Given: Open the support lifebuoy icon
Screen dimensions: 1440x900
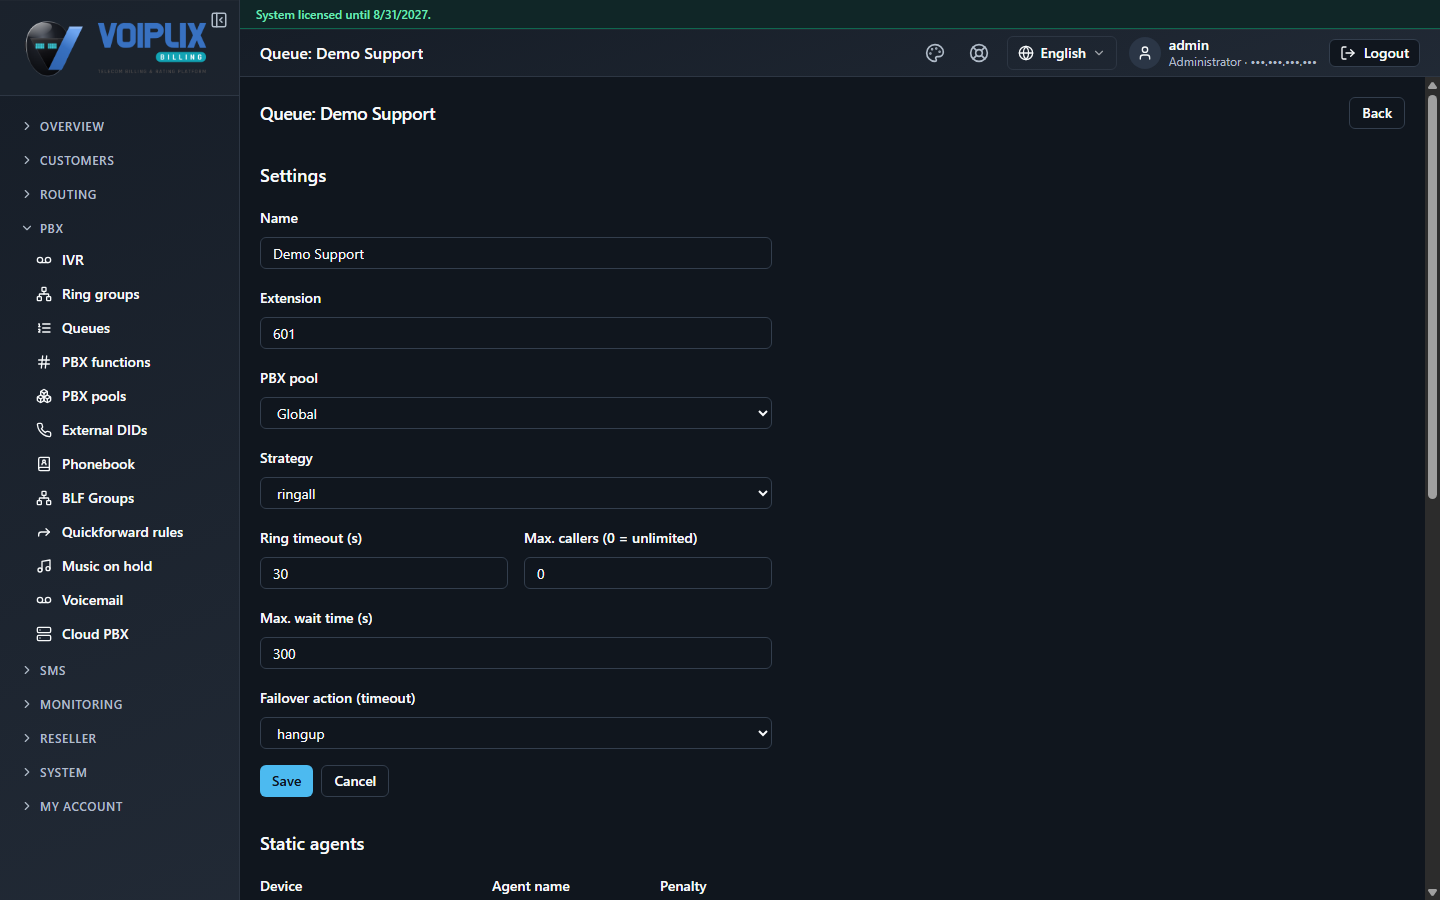Looking at the screenshot, I should [x=979, y=53].
